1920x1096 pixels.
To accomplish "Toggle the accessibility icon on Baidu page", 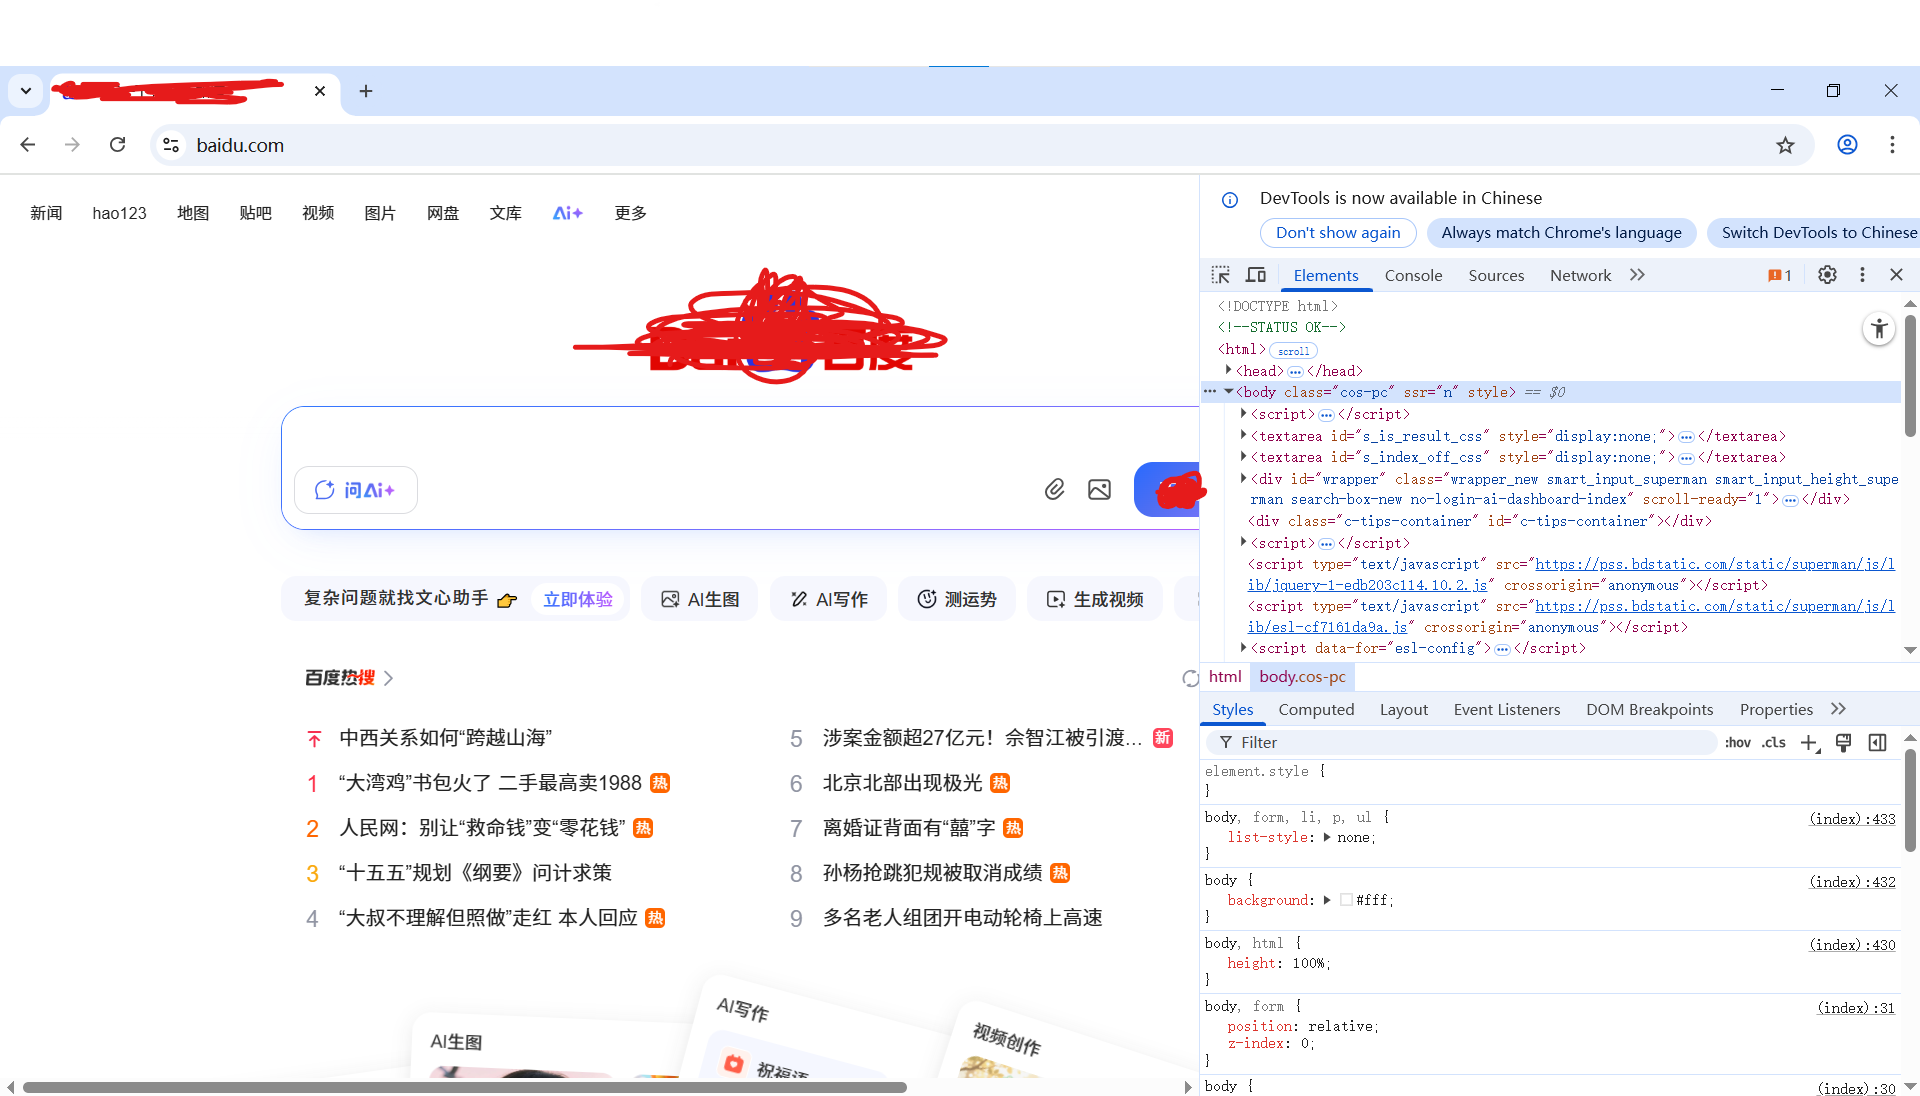I will (1879, 329).
